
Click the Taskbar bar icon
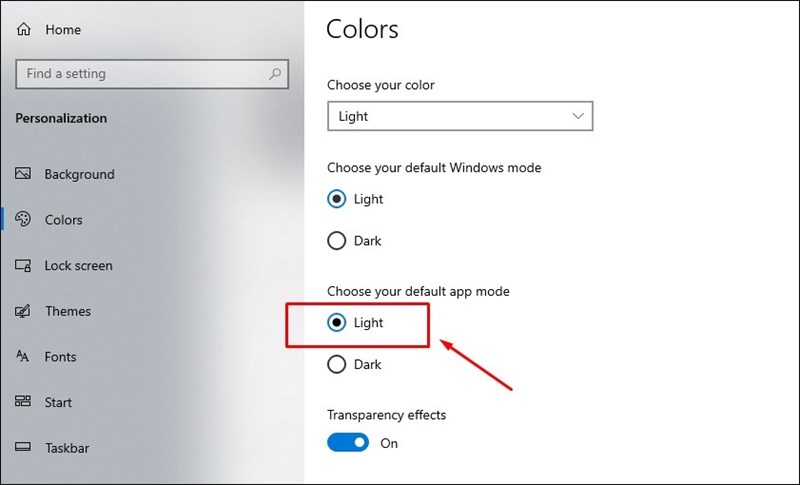(x=22, y=447)
